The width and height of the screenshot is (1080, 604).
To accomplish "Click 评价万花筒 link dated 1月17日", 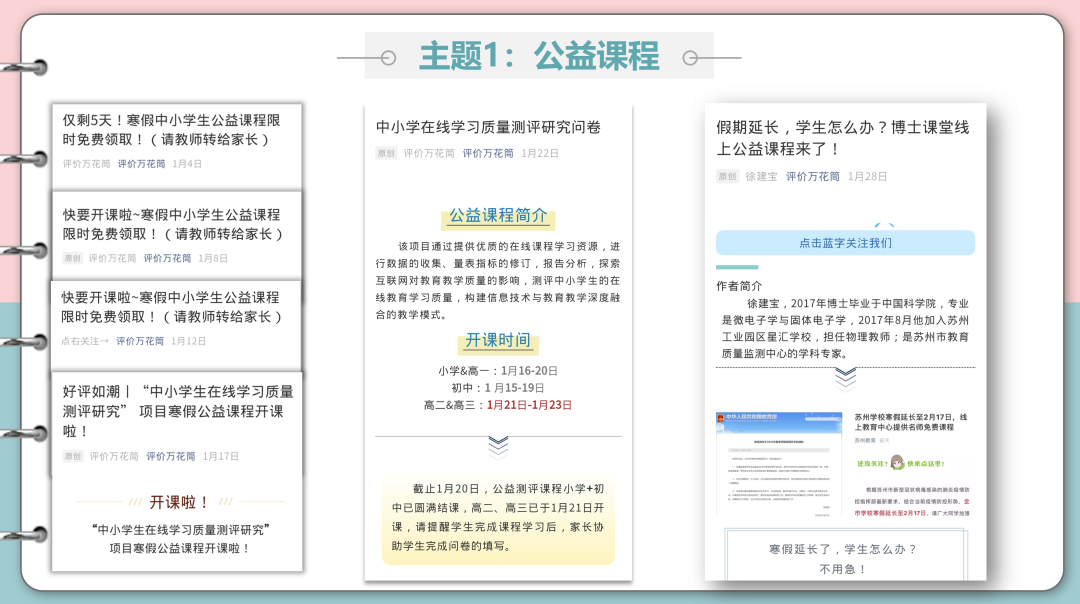I will [171, 456].
